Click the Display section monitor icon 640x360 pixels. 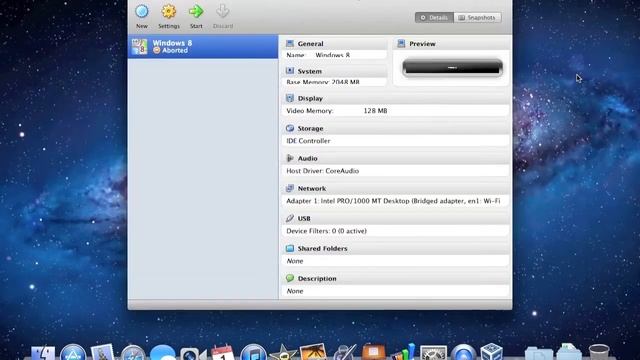click(290, 98)
